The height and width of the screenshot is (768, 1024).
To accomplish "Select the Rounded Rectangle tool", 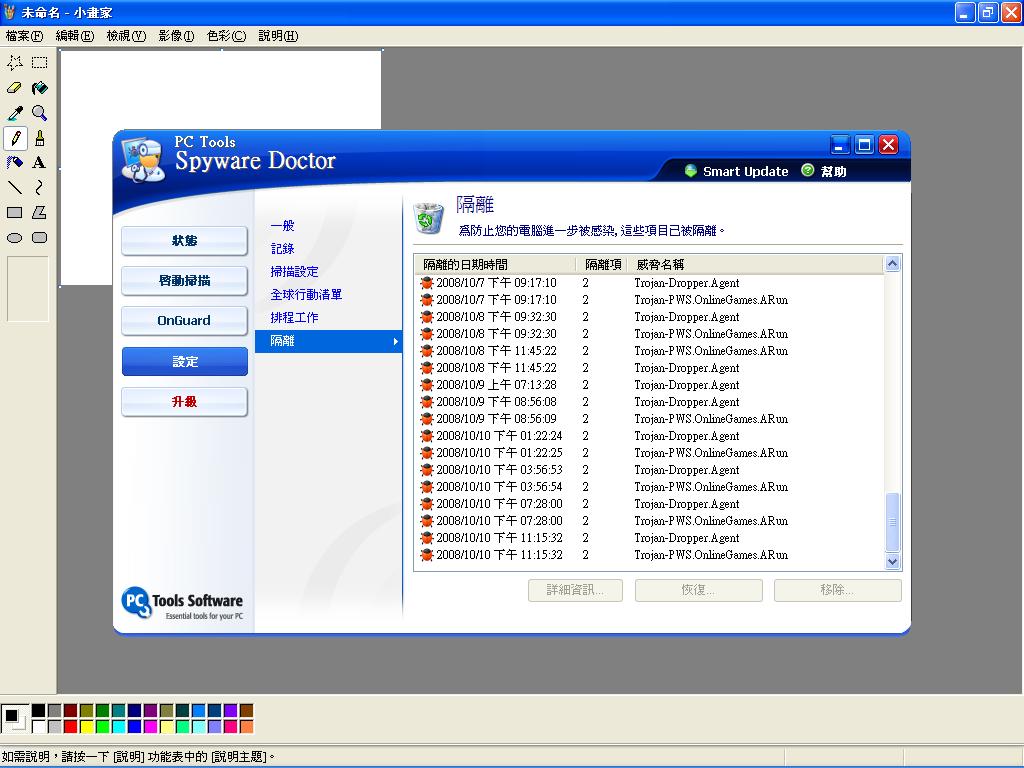I will [x=40, y=238].
